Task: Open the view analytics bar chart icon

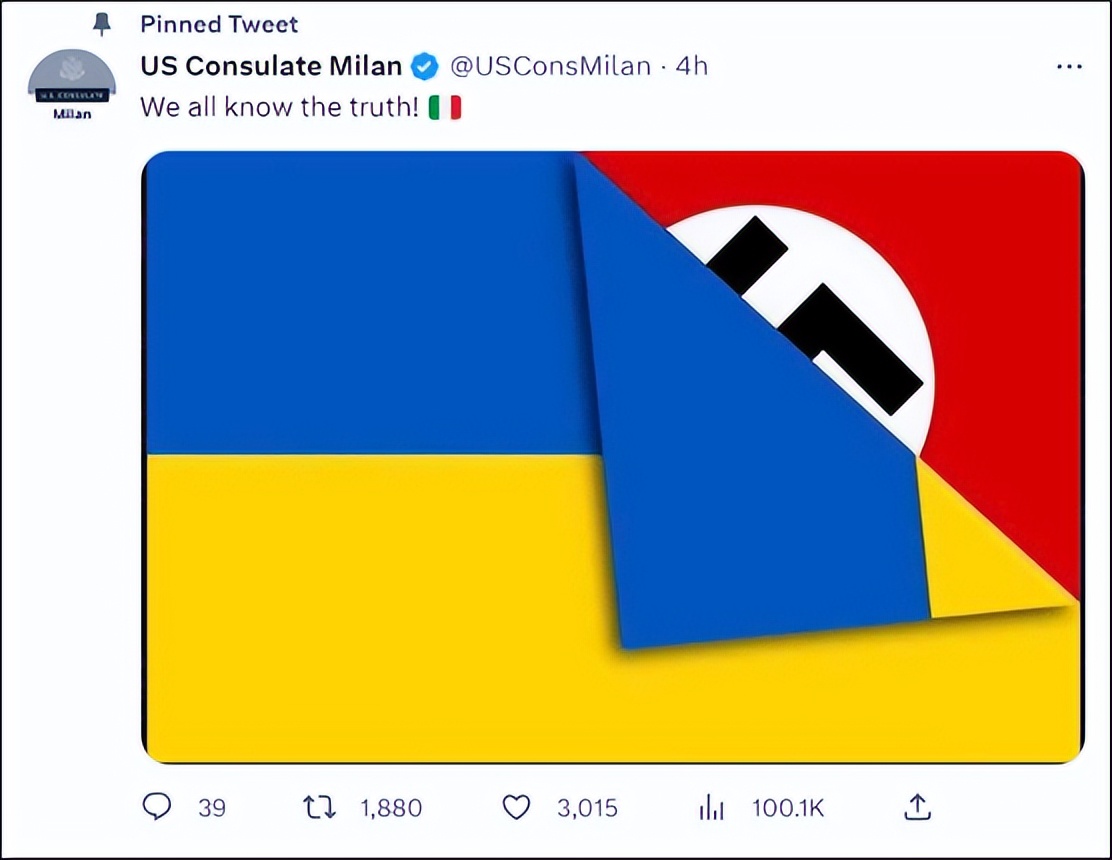Action: tap(711, 807)
